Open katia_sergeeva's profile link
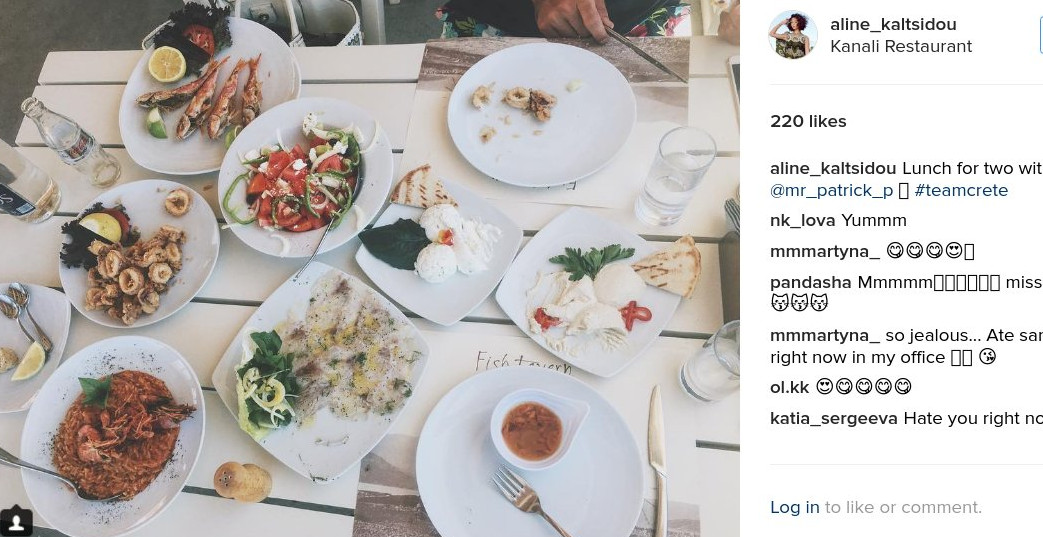The height and width of the screenshot is (537, 1043). click(x=834, y=419)
